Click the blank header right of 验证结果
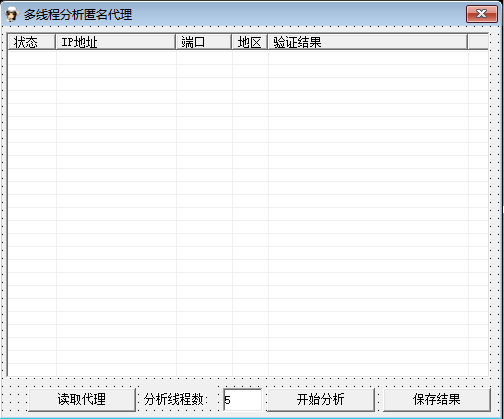The image size is (504, 419). tap(478, 42)
